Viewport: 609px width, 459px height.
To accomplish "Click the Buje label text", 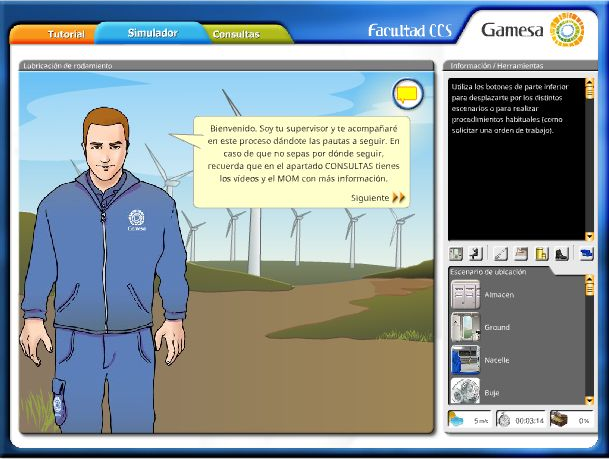I will click(491, 393).
